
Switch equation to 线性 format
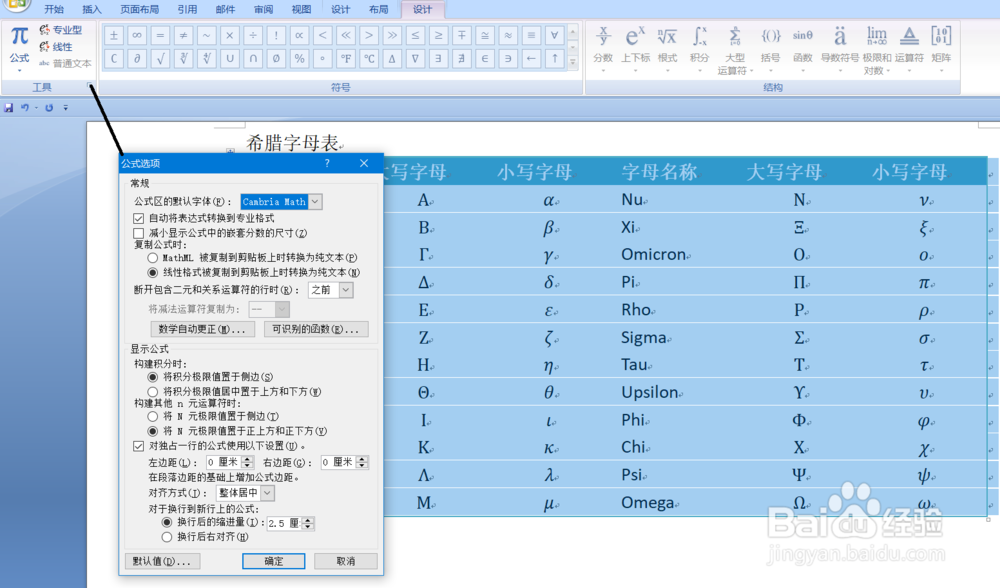55,47
